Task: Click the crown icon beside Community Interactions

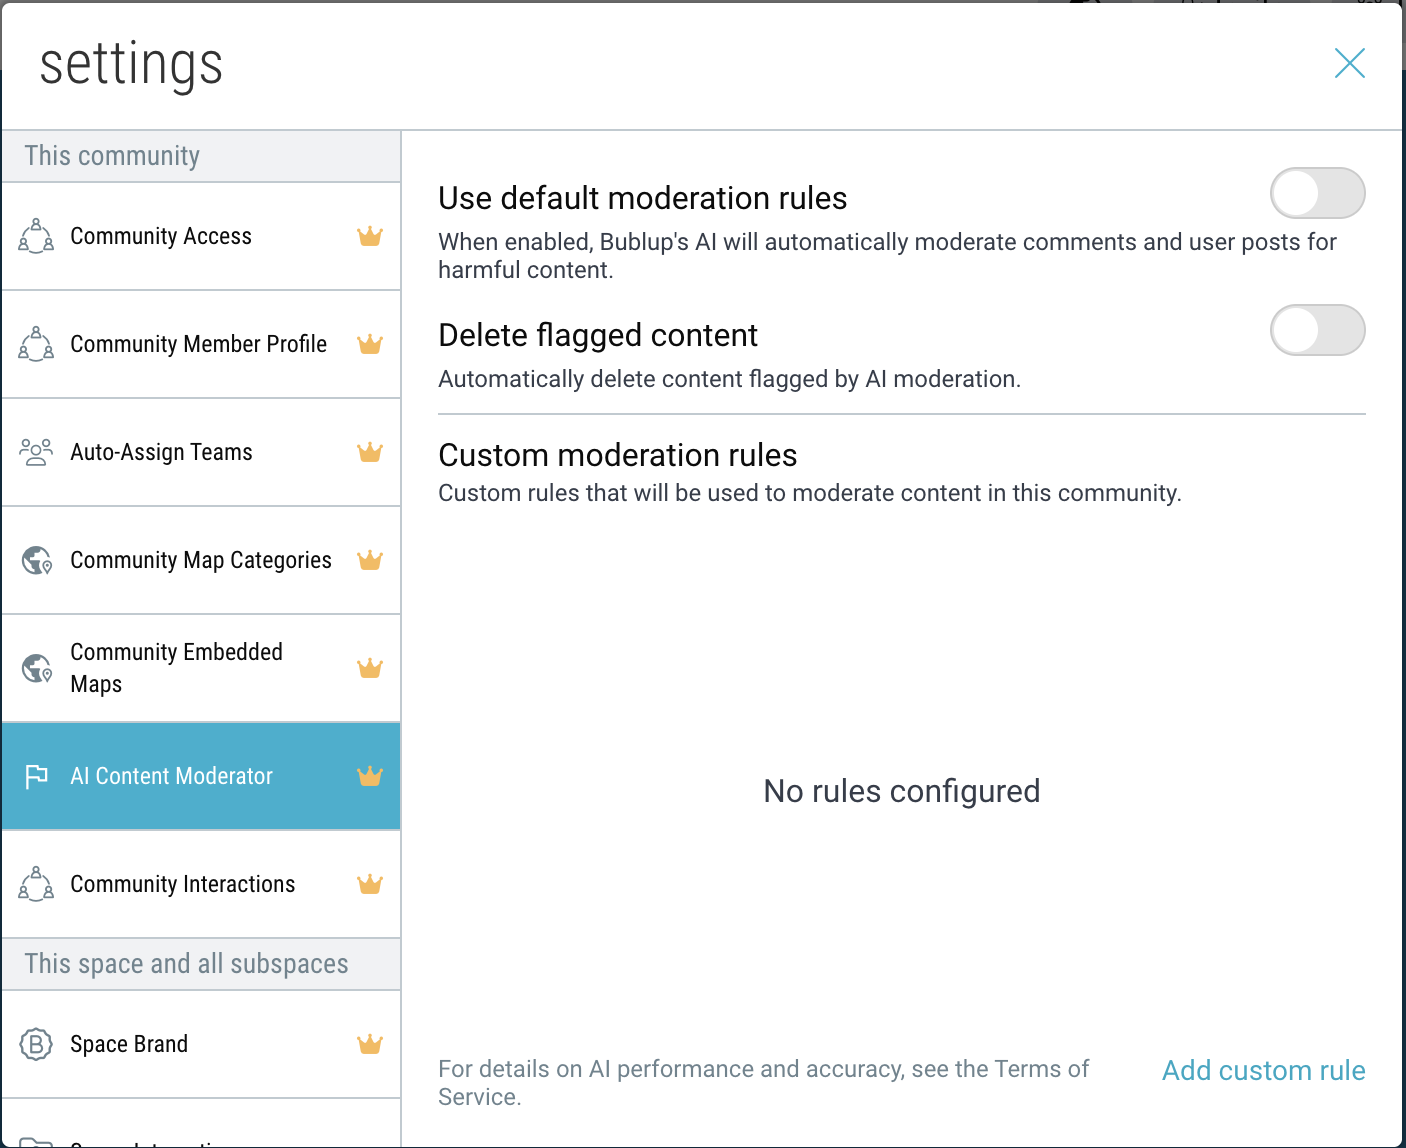Action: (x=370, y=884)
